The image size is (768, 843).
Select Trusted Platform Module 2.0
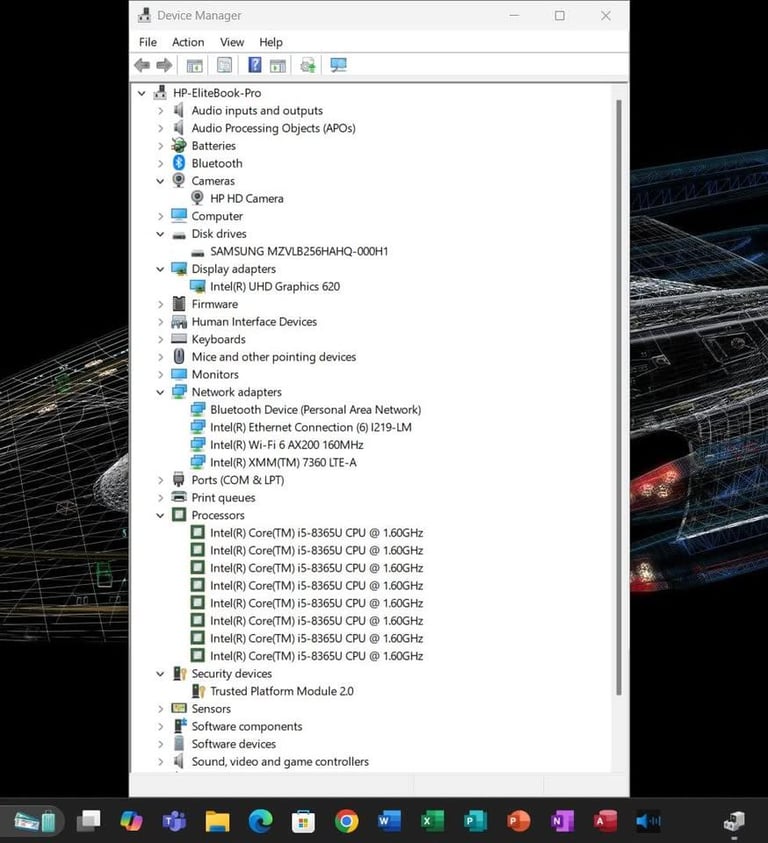coord(282,691)
